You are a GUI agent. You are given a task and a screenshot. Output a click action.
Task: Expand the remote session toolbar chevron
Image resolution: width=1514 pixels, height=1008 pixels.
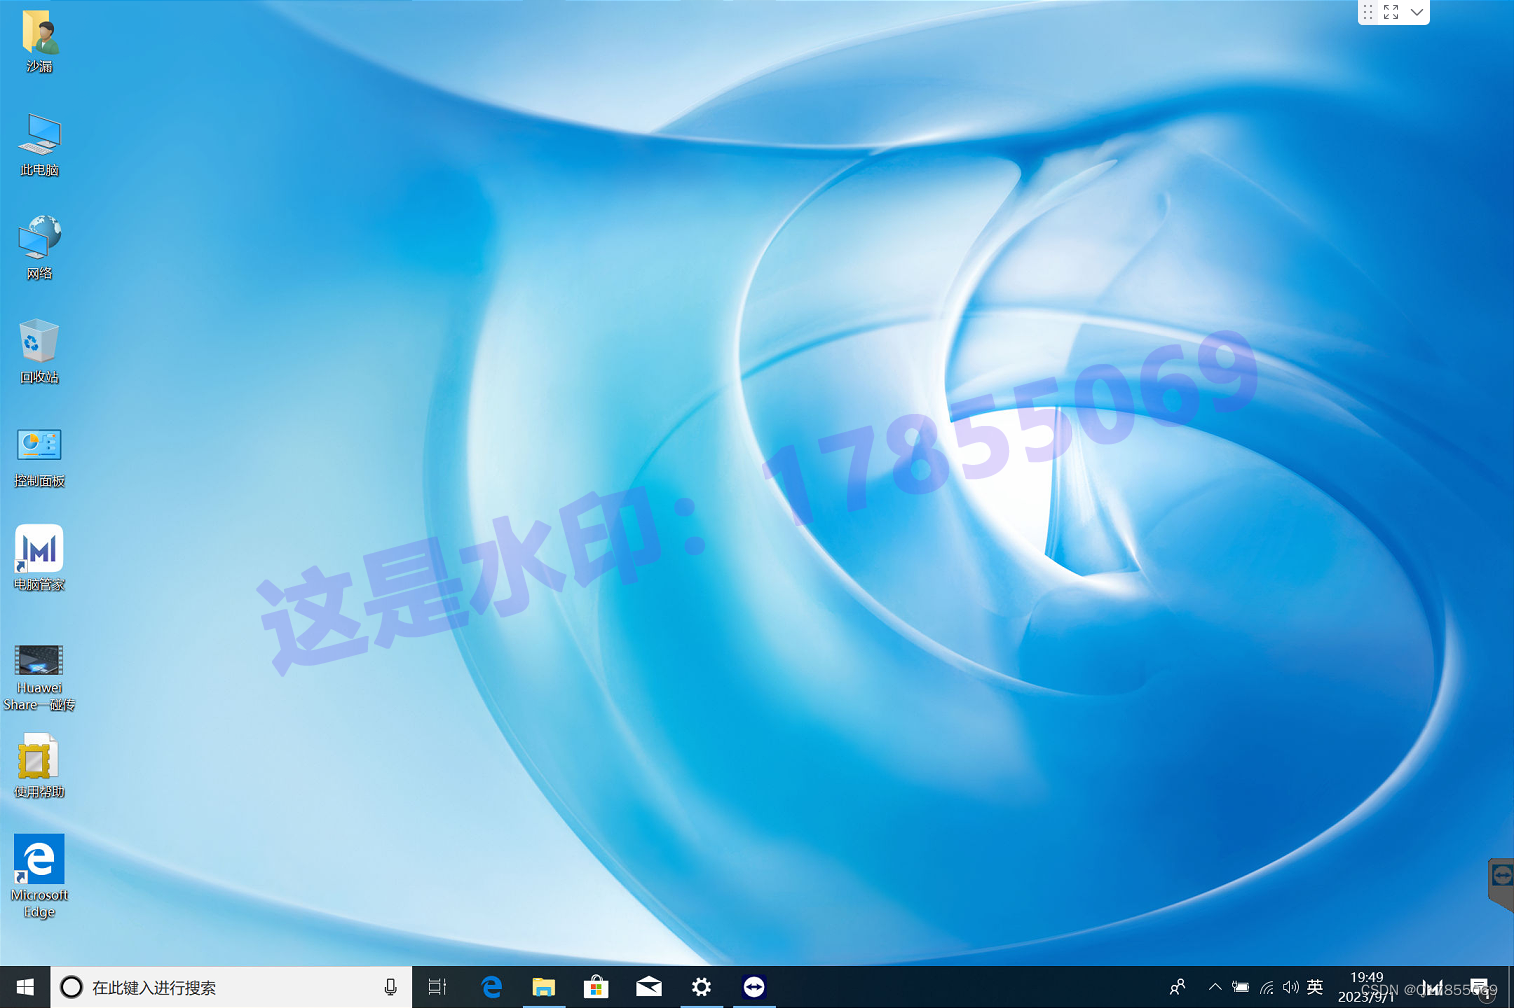[x=1417, y=12]
